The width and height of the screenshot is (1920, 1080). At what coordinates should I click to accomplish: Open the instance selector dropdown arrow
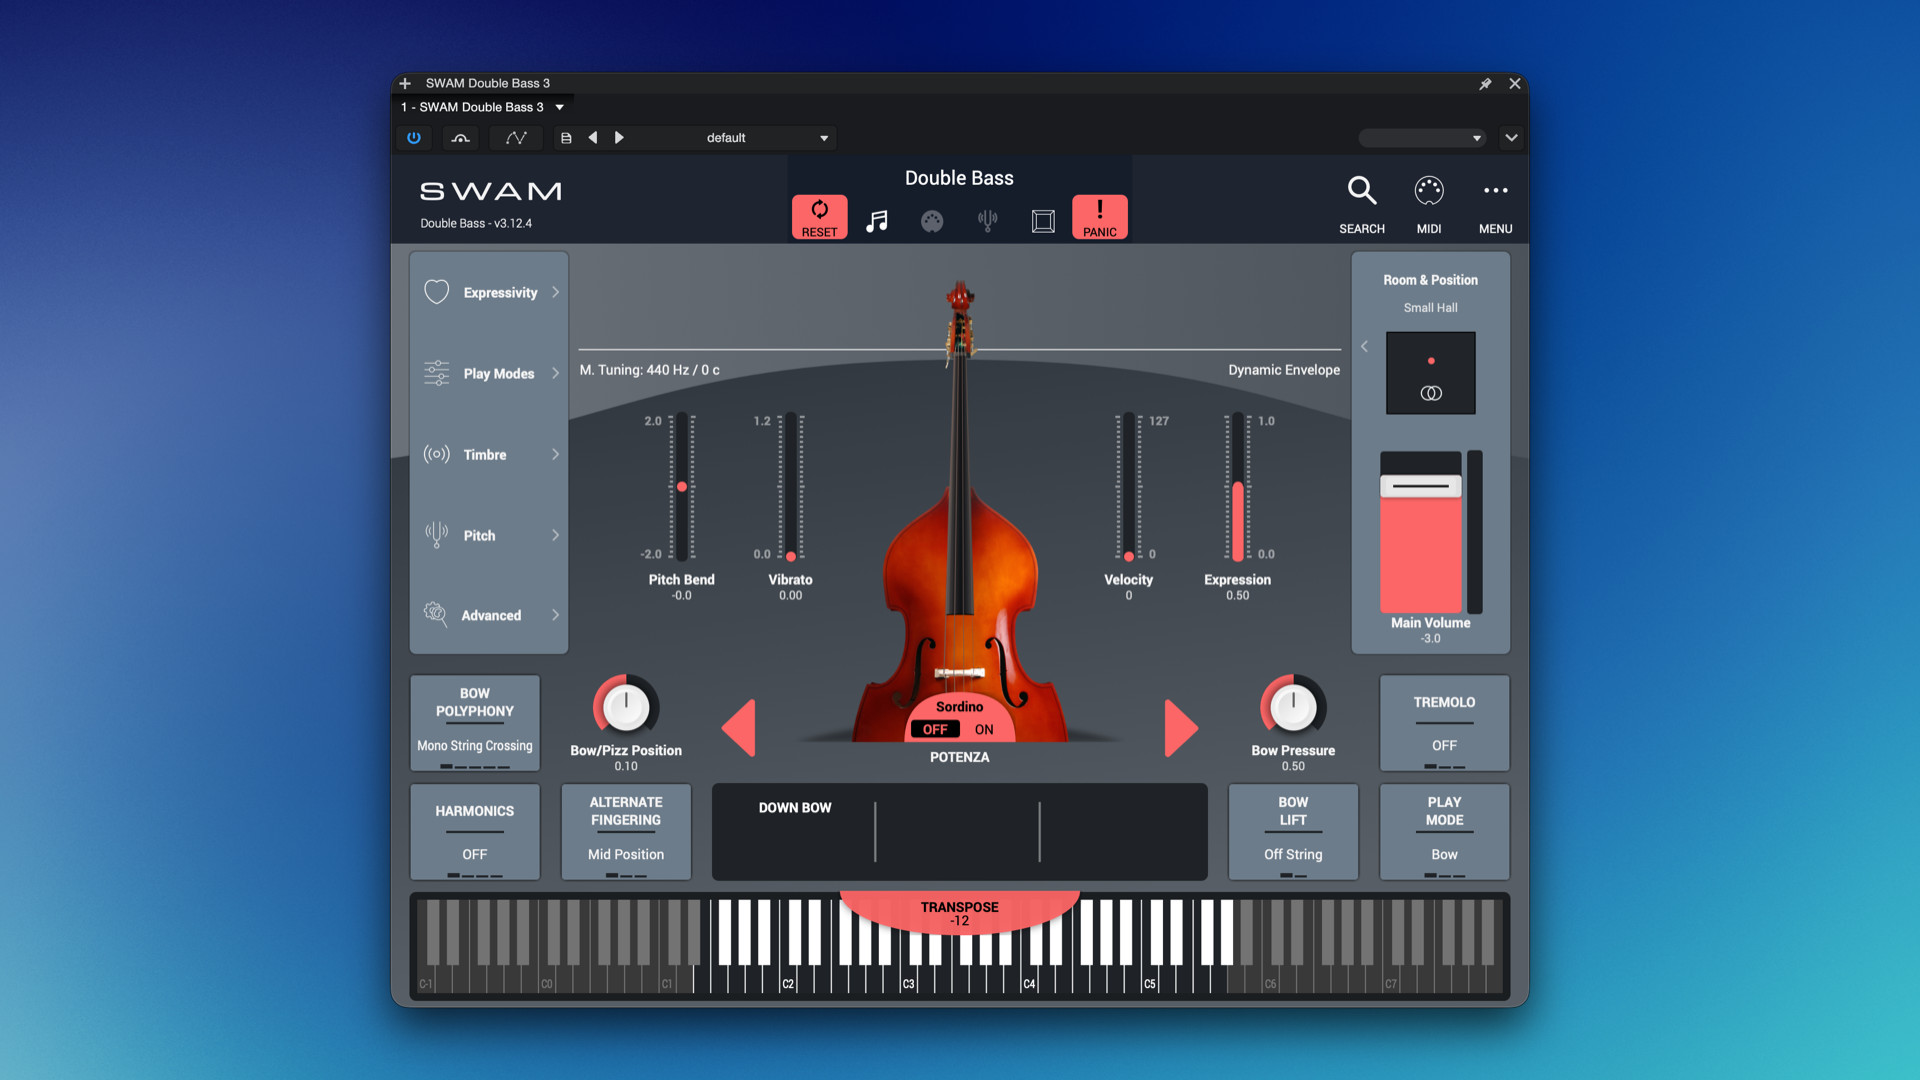(x=560, y=107)
